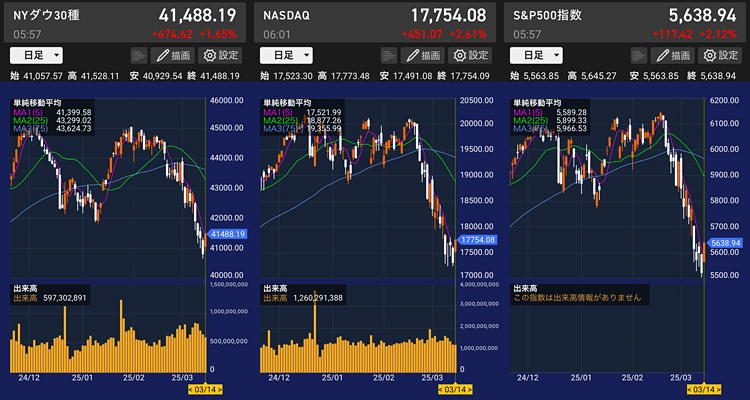Click the 03/14 date marker under NYダウ30種 chart

click(205, 389)
